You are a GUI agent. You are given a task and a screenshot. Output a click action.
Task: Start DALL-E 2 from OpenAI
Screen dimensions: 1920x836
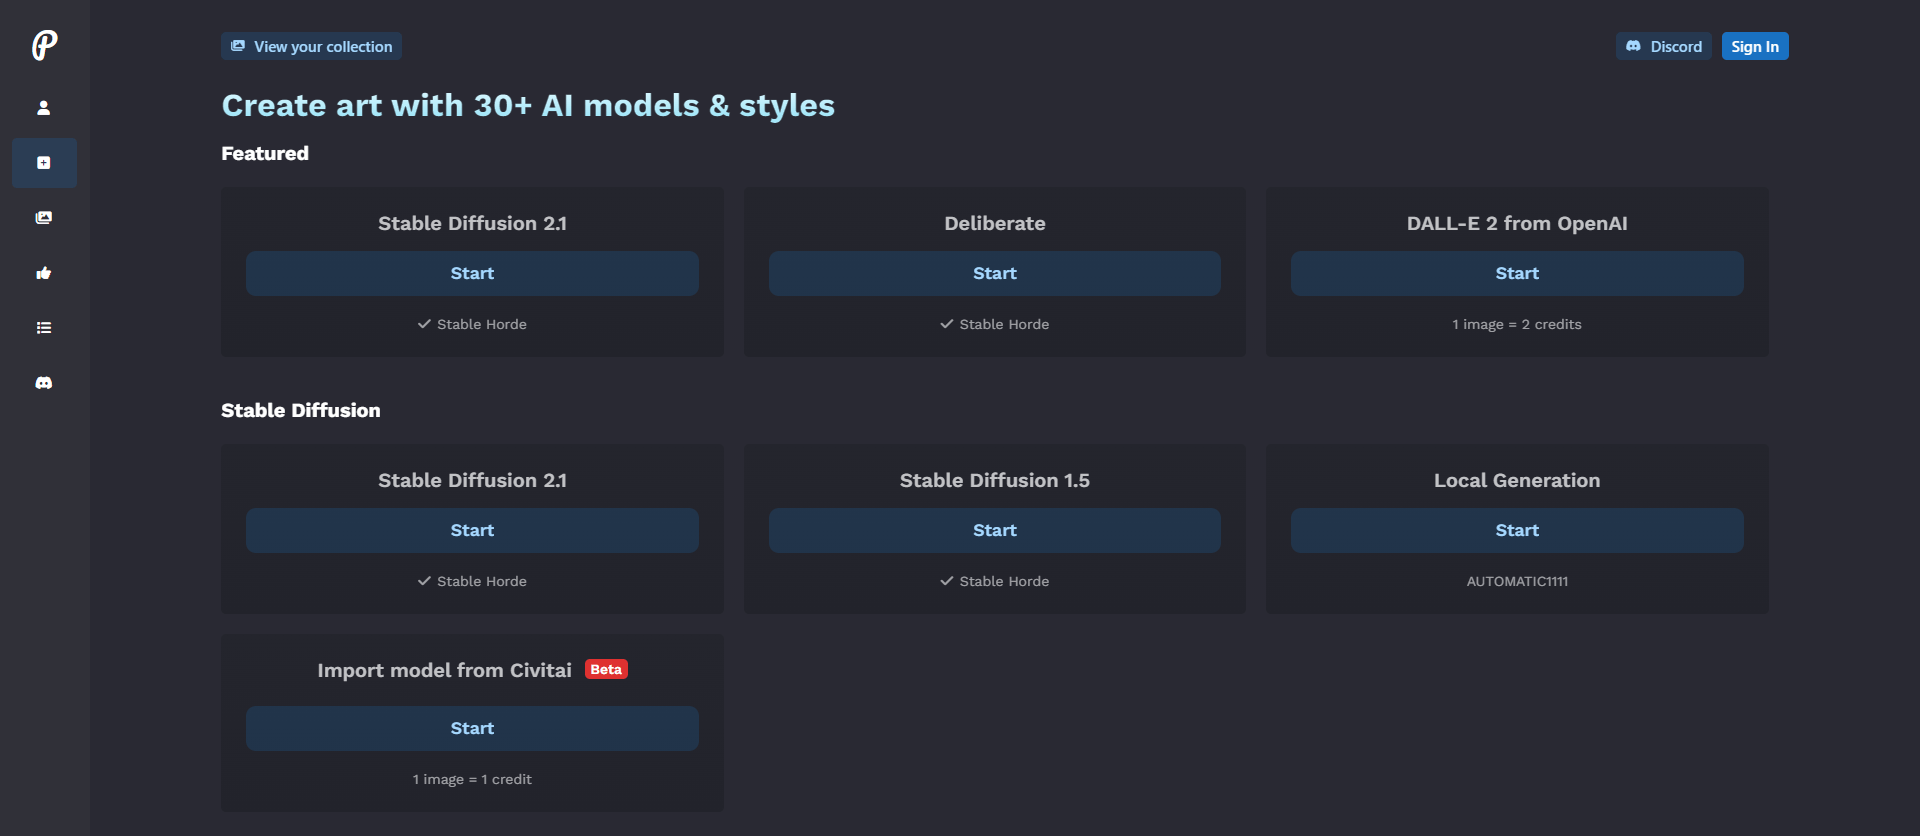click(1517, 273)
